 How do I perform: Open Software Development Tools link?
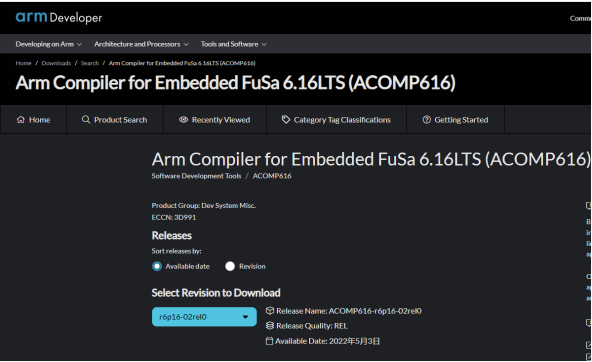tap(196, 176)
